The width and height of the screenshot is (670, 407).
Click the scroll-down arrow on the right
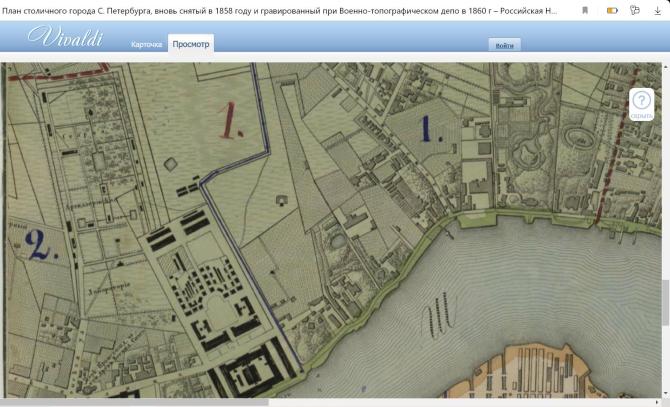(x=665, y=392)
